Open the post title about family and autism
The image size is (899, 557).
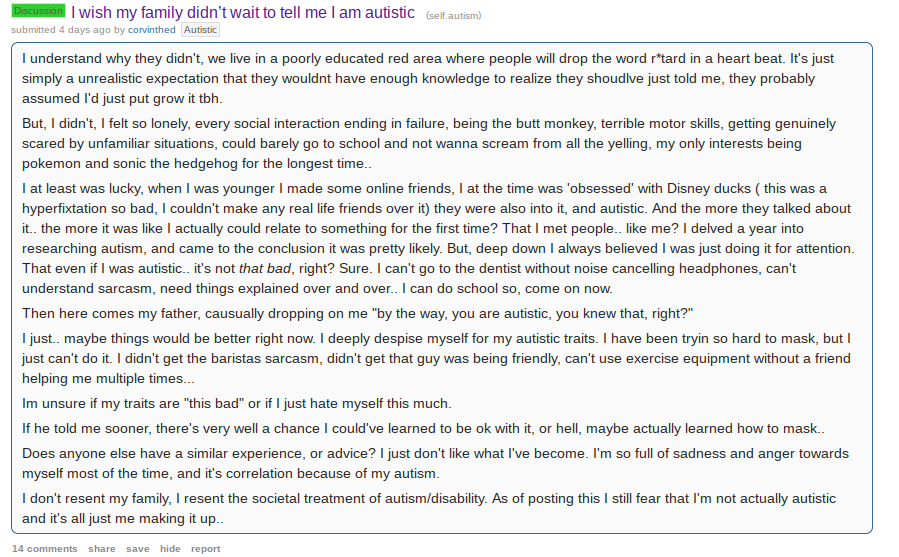(x=243, y=13)
